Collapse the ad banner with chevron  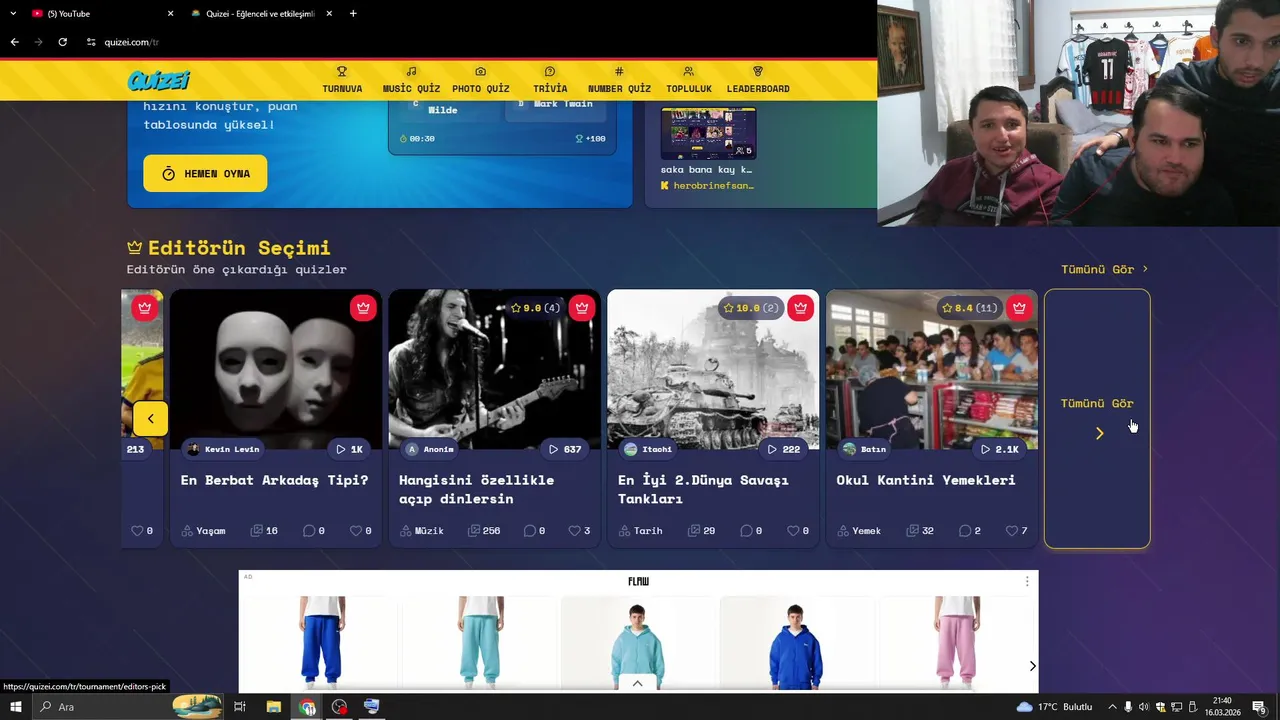tap(637, 683)
